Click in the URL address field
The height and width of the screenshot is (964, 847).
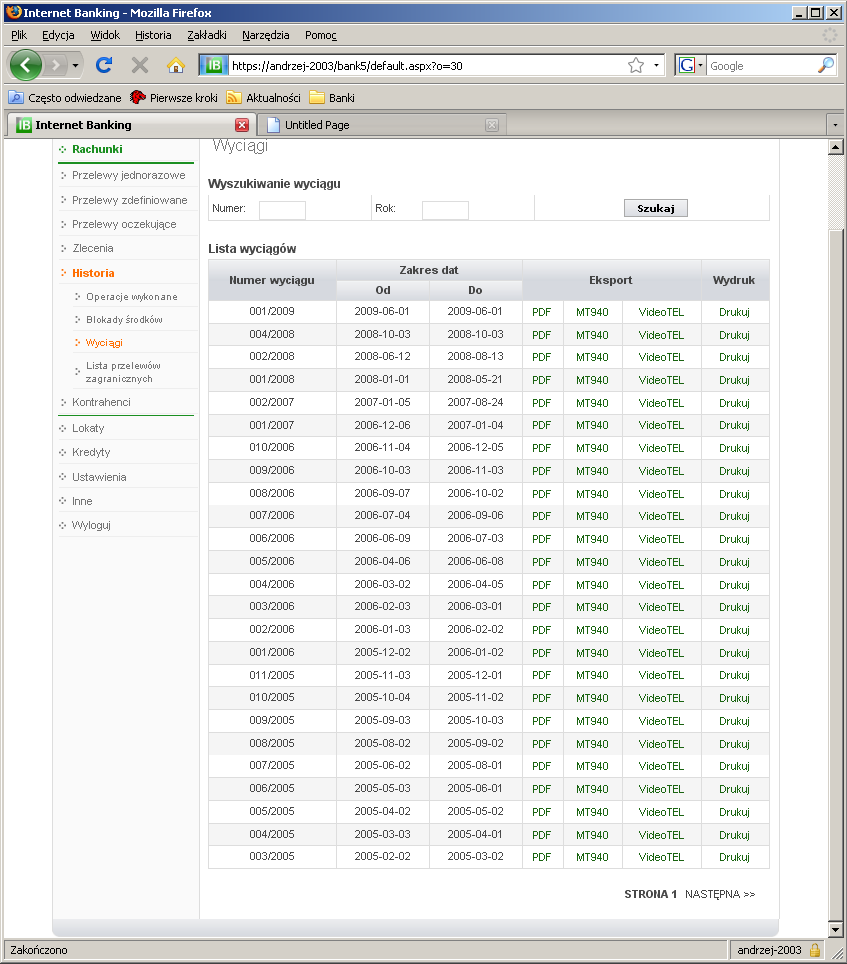(x=427, y=65)
